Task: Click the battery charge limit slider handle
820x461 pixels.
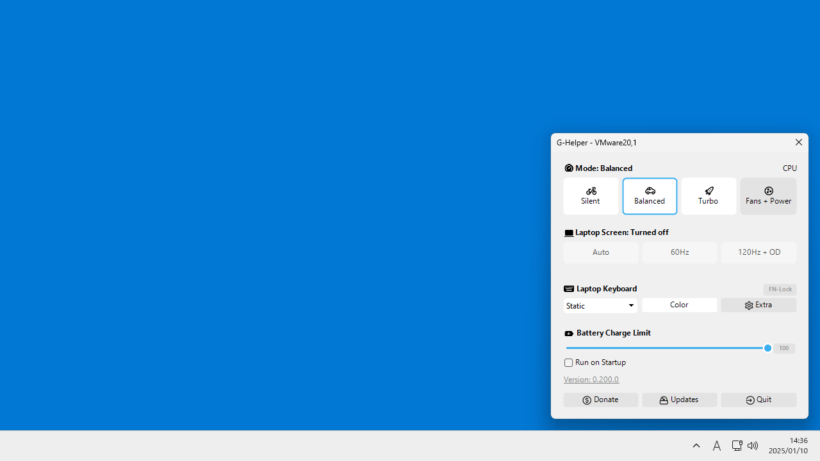Action: [x=767, y=348]
